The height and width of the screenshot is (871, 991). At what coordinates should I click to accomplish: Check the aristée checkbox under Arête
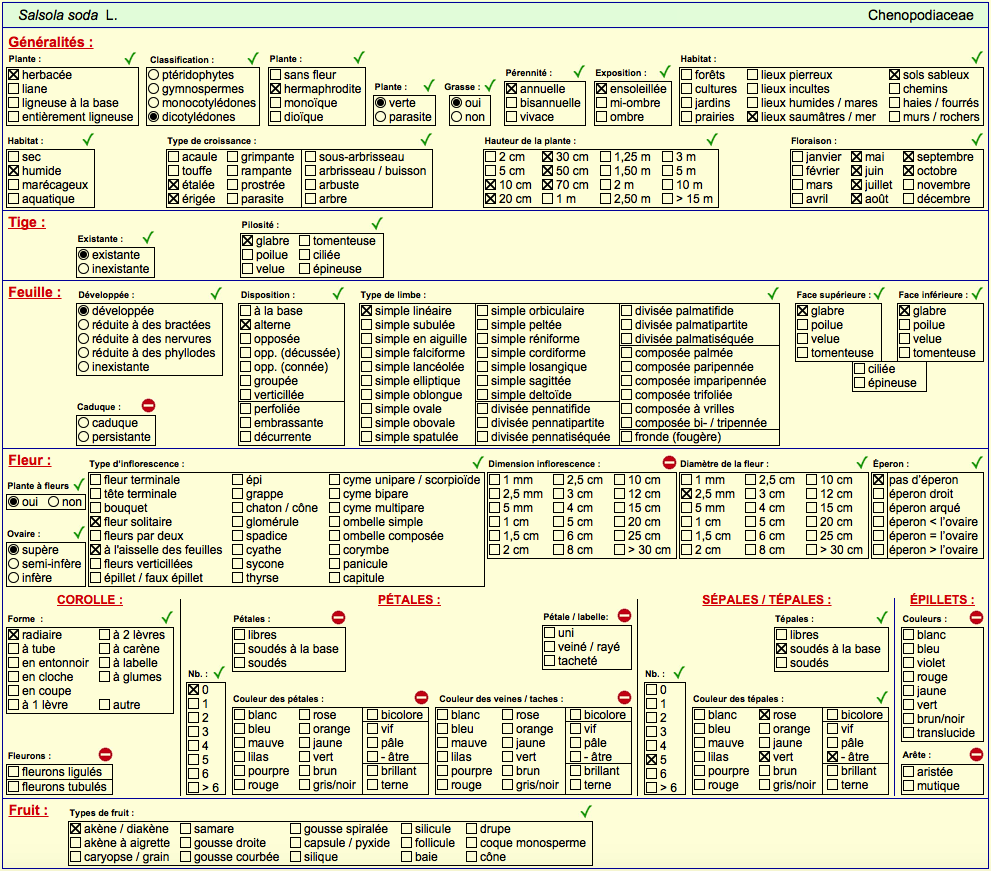pos(909,772)
